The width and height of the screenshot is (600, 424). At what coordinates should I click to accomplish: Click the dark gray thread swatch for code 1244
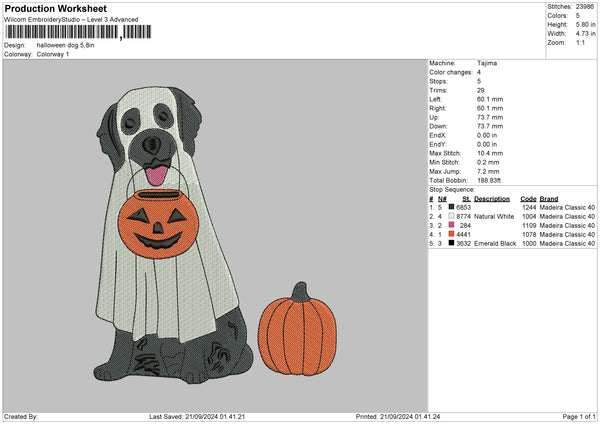click(449, 207)
